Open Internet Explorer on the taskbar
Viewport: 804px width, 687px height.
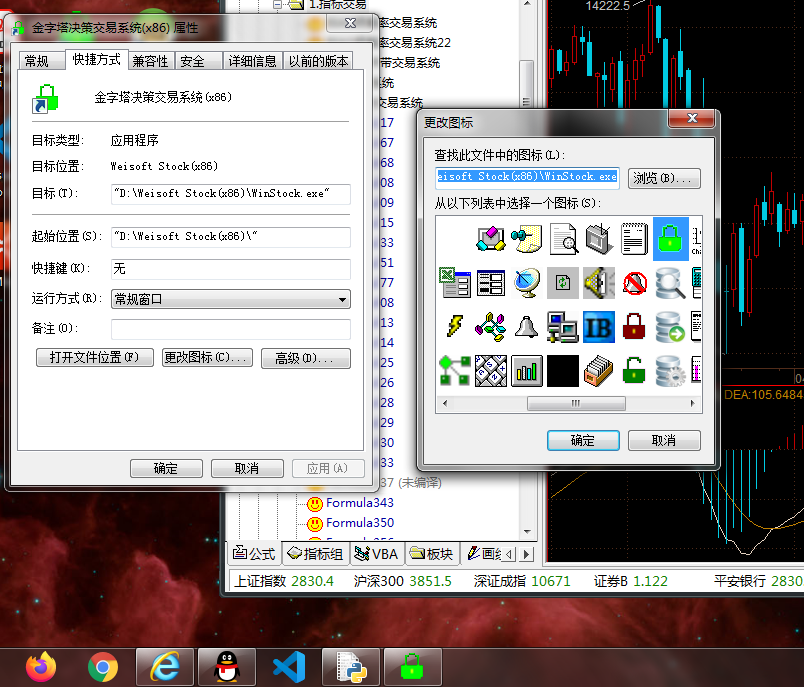click(165, 667)
